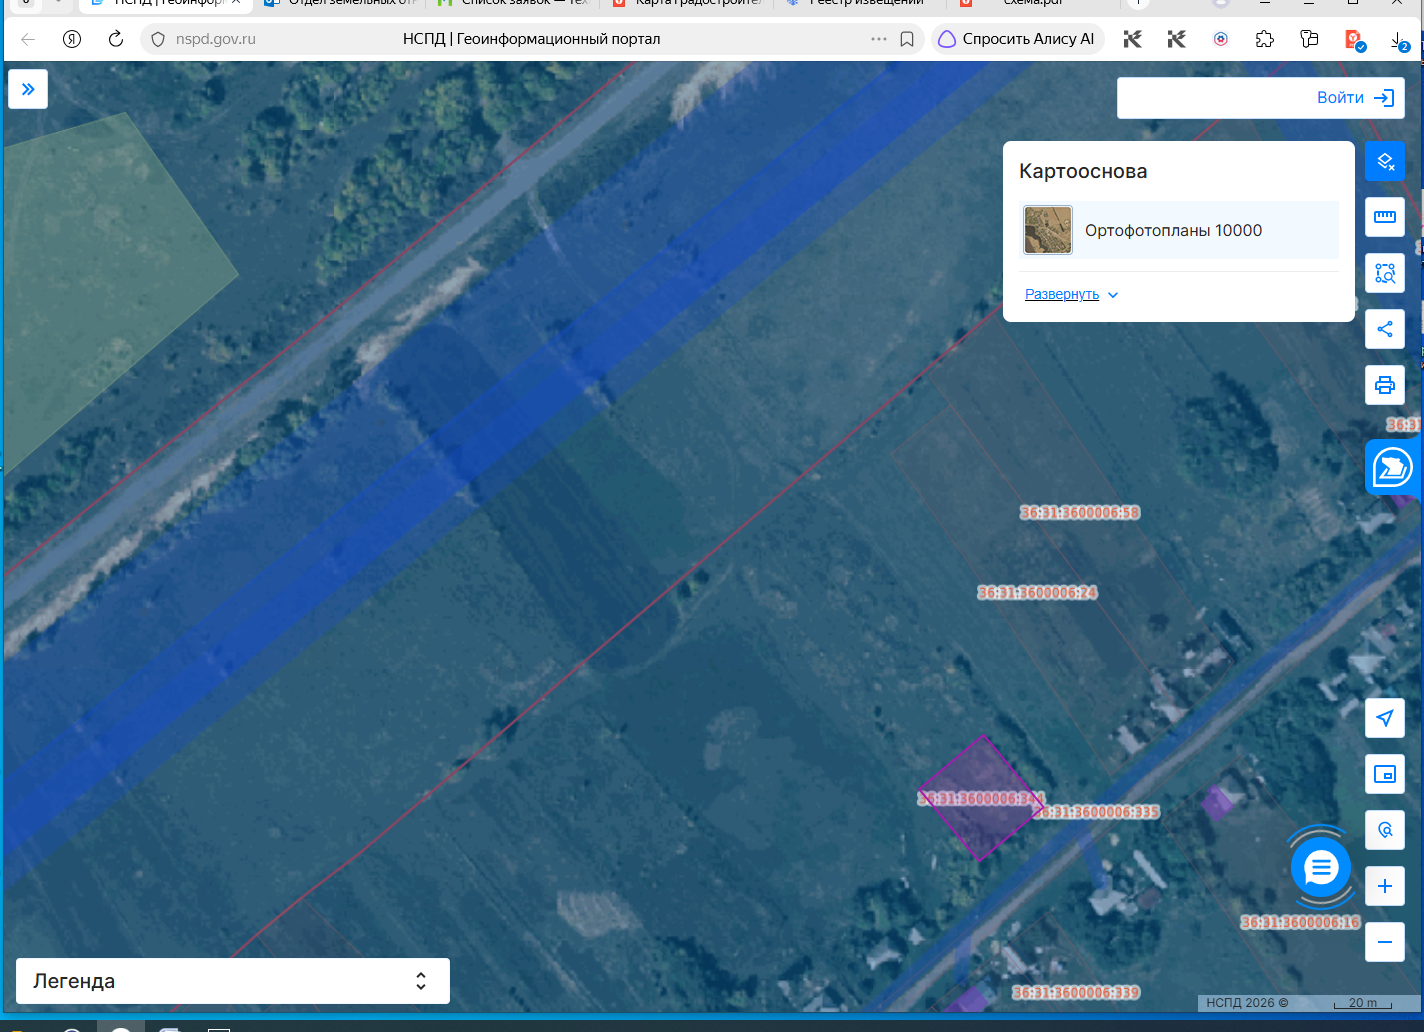
Task: Select the Ортофотопланы 10000 basemap
Action: (x=1179, y=230)
